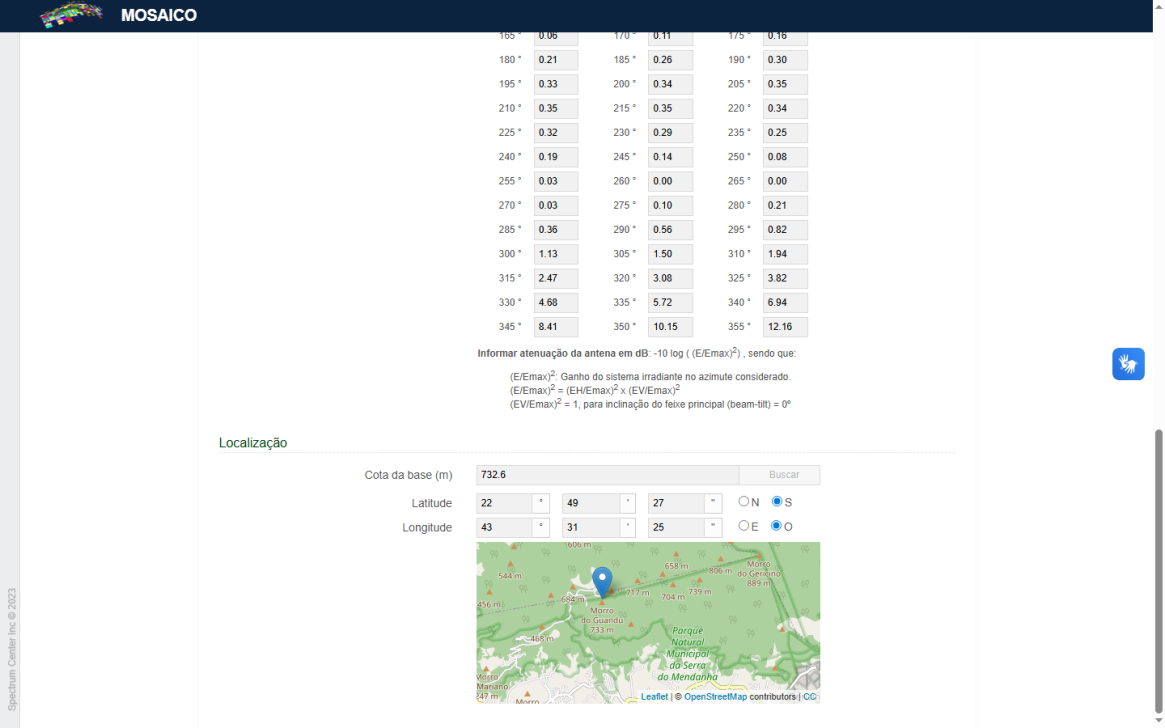Click the blue map location pin
This screenshot has width=1165, height=728.
coord(602,582)
